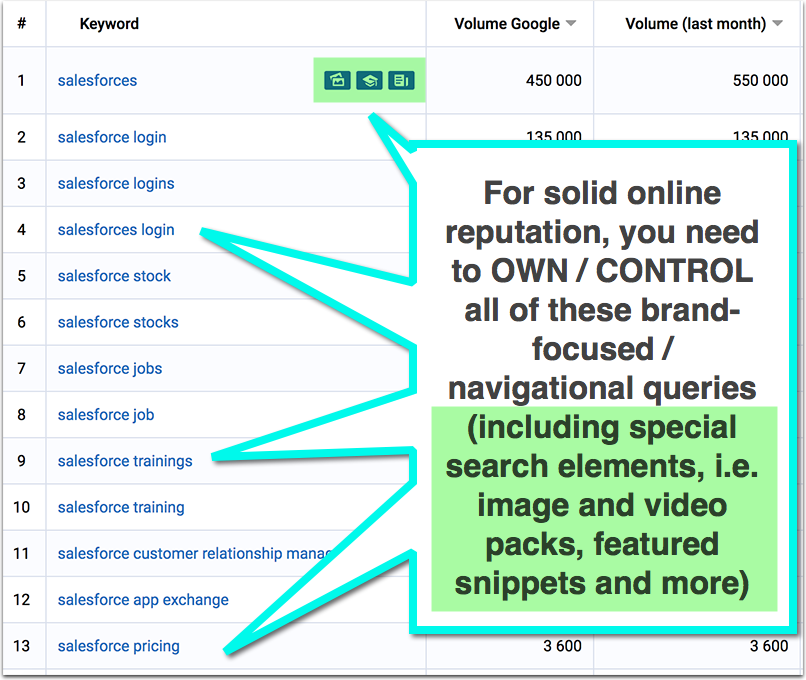Click row number 1 beside salesforces
This screenshot has width=806, height=680.
[21, 81]
